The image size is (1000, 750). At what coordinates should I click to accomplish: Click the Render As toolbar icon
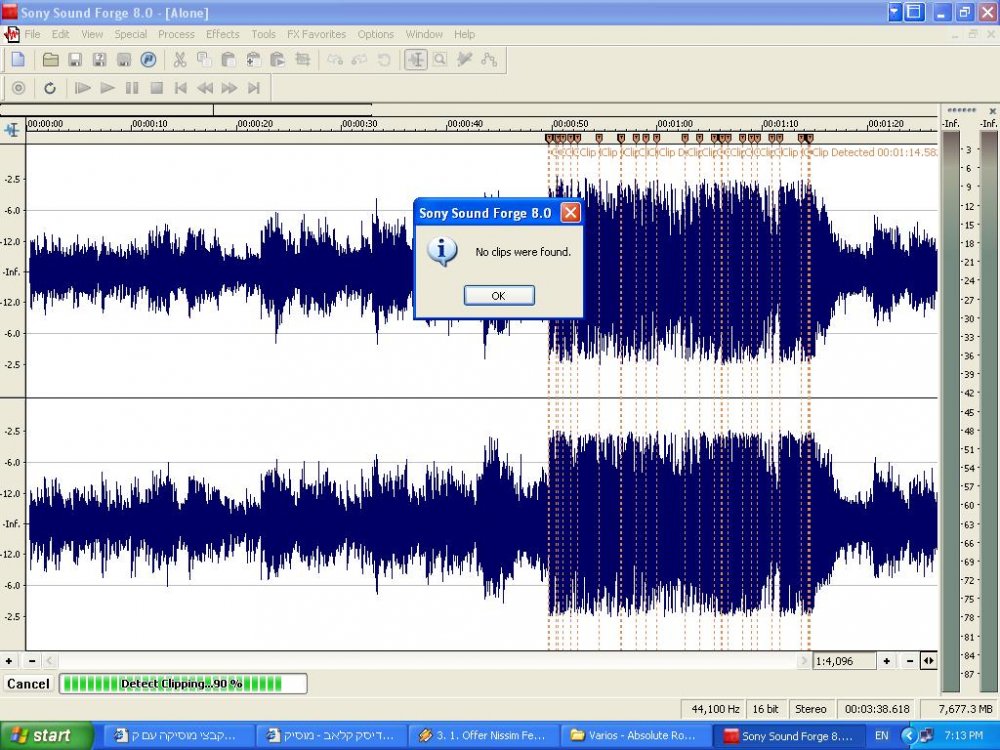click(124, 60)
